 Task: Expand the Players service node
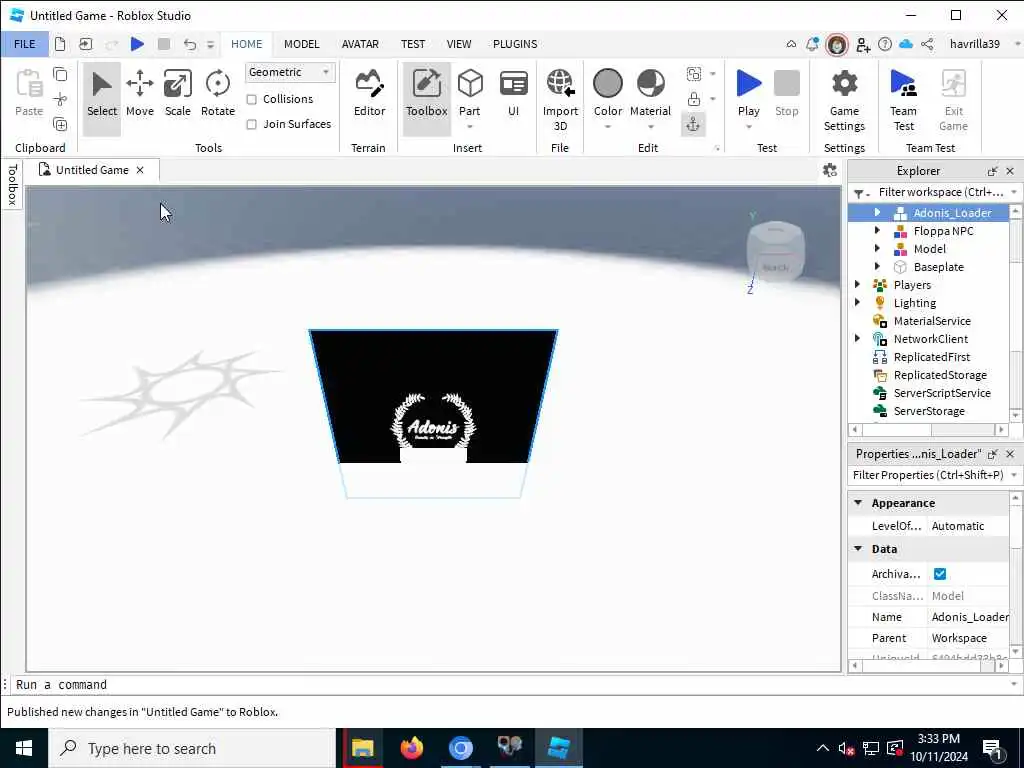pyautogui.click(x=857, y=285)
